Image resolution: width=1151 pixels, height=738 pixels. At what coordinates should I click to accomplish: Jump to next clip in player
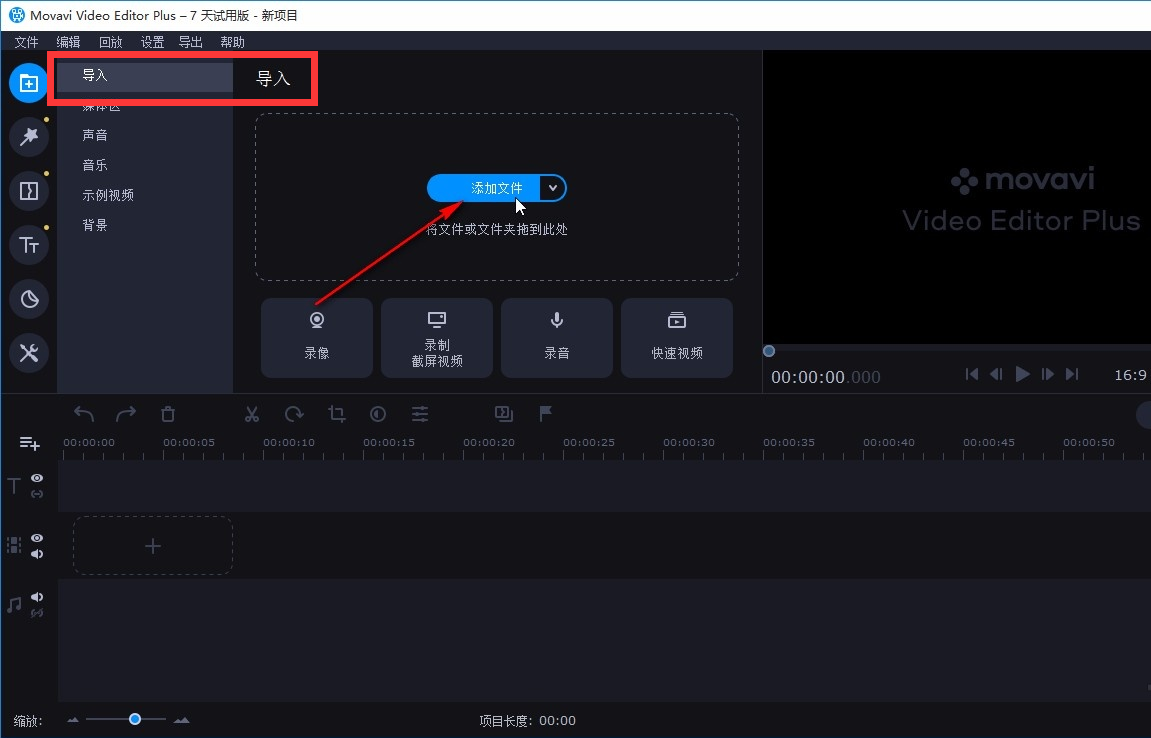coord(1072,375)
